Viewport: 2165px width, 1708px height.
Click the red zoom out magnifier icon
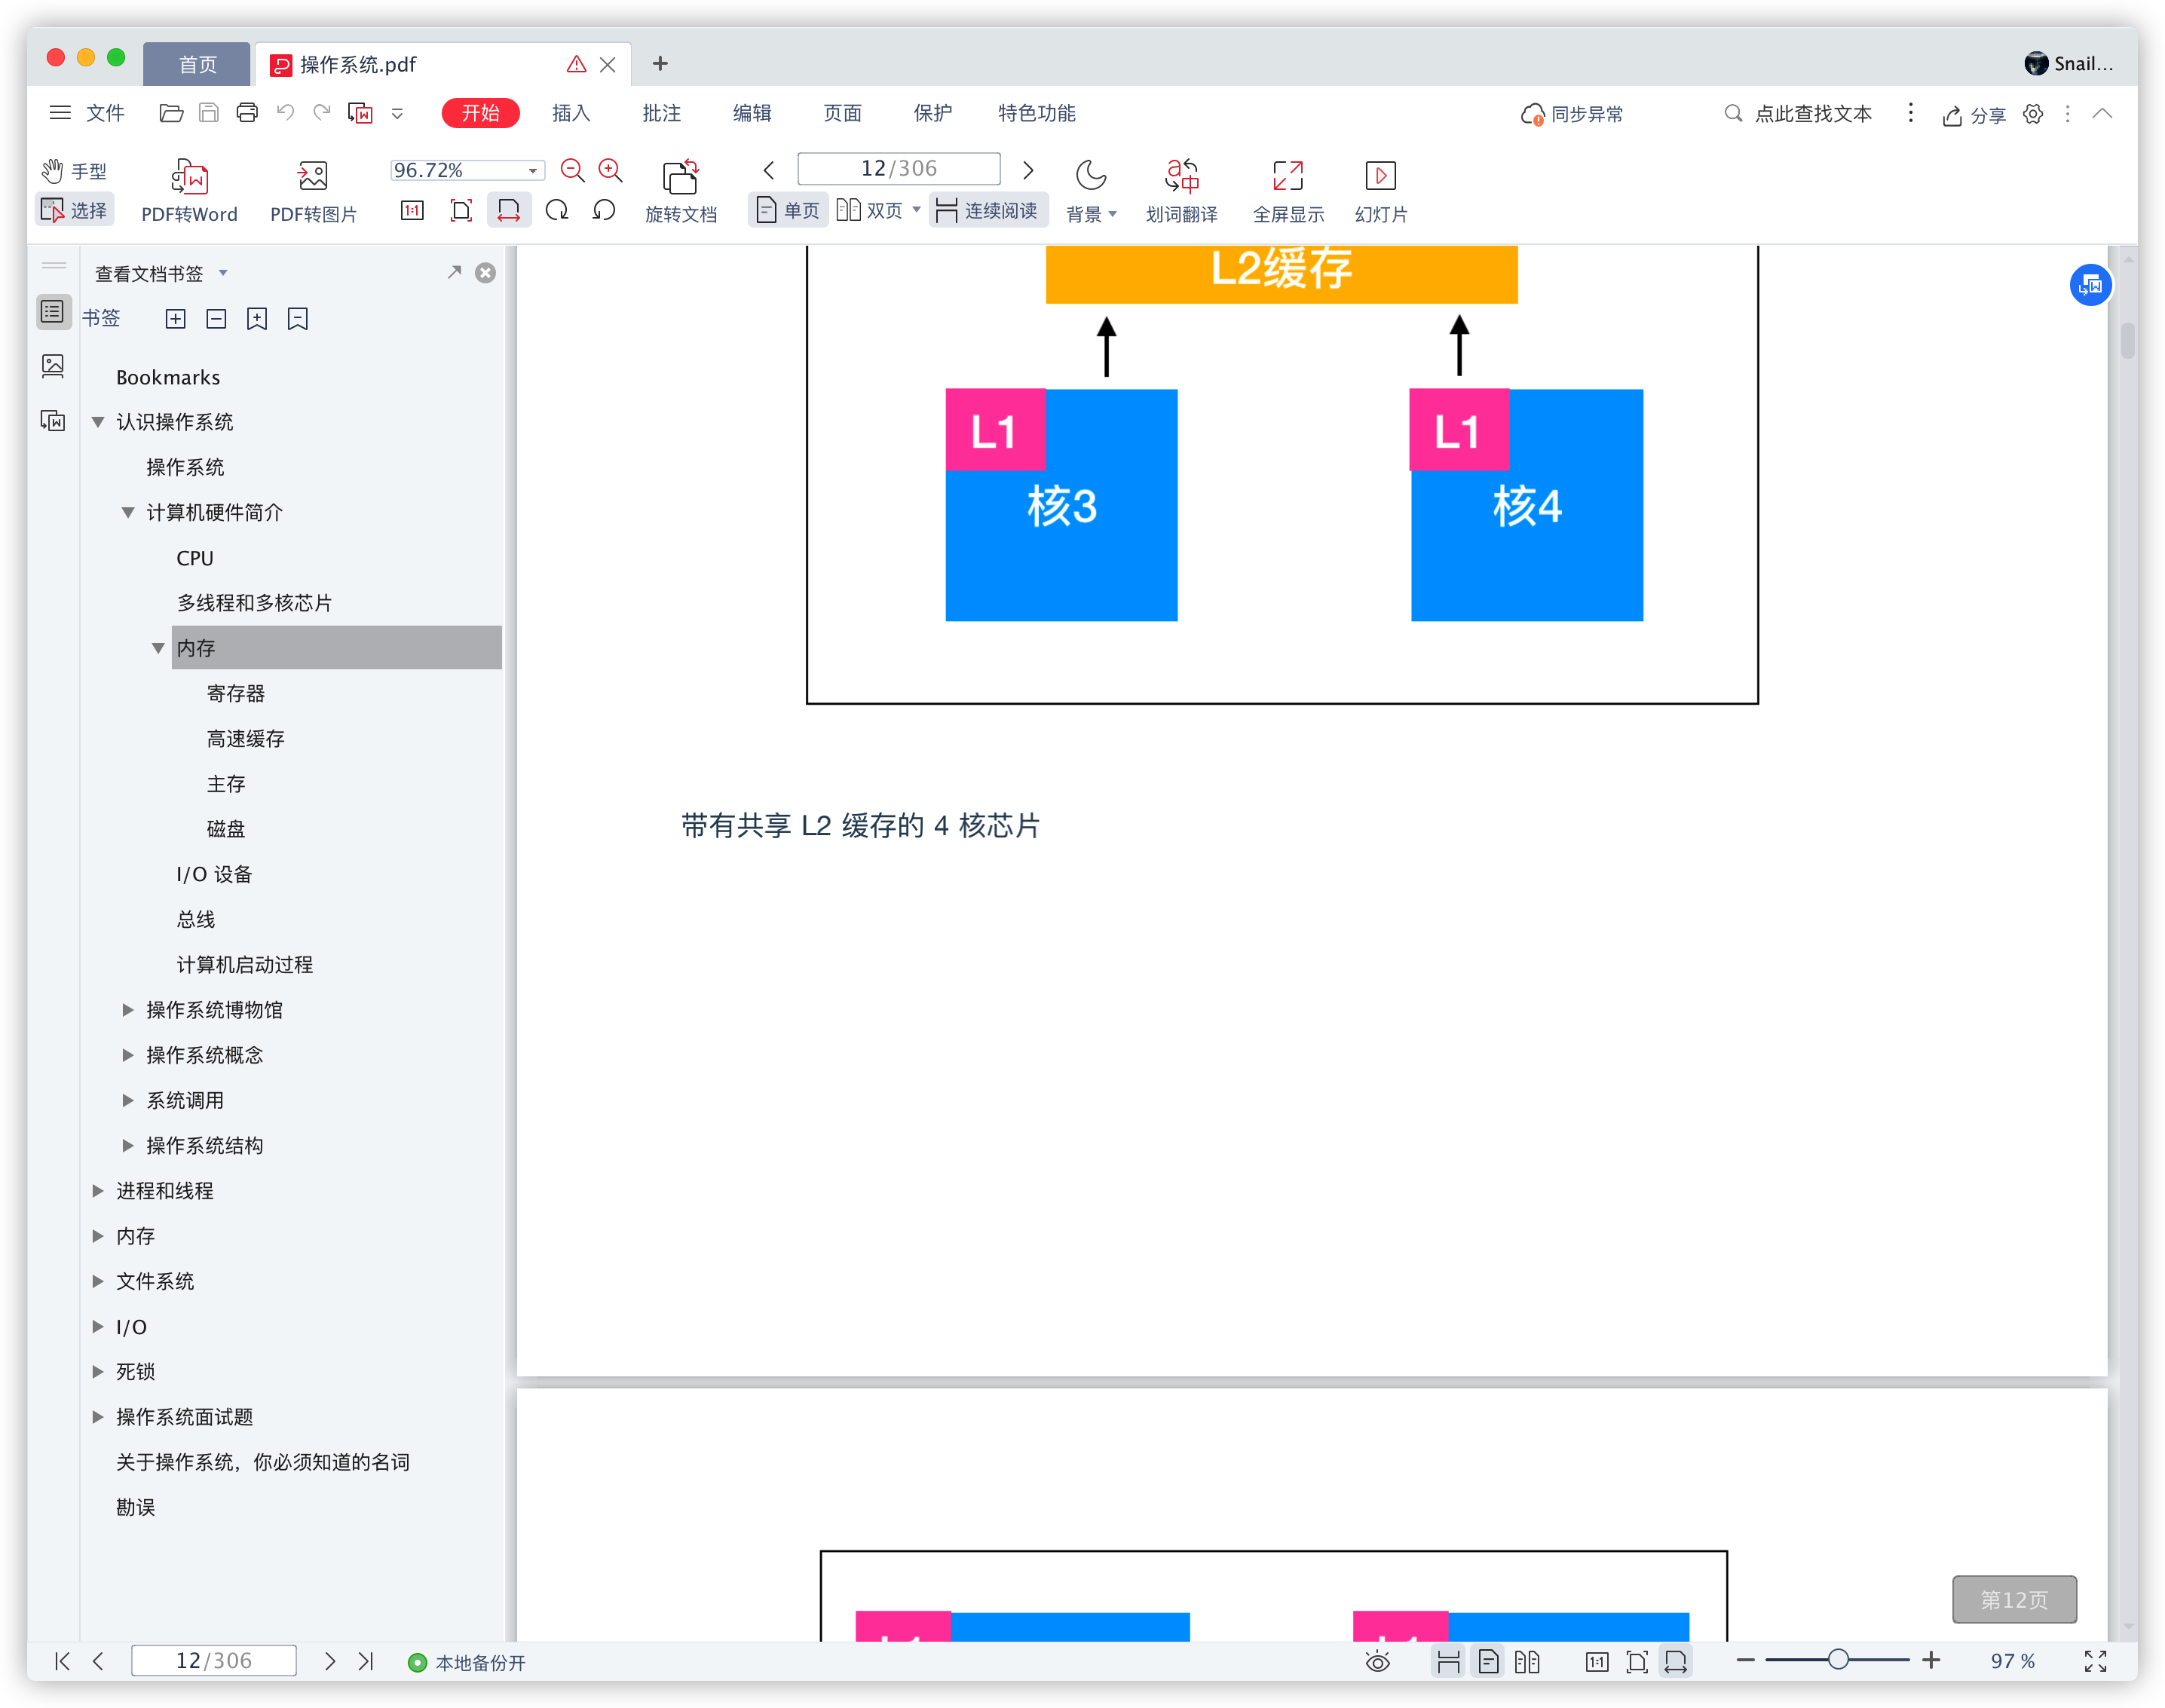(x=572, y=170)
